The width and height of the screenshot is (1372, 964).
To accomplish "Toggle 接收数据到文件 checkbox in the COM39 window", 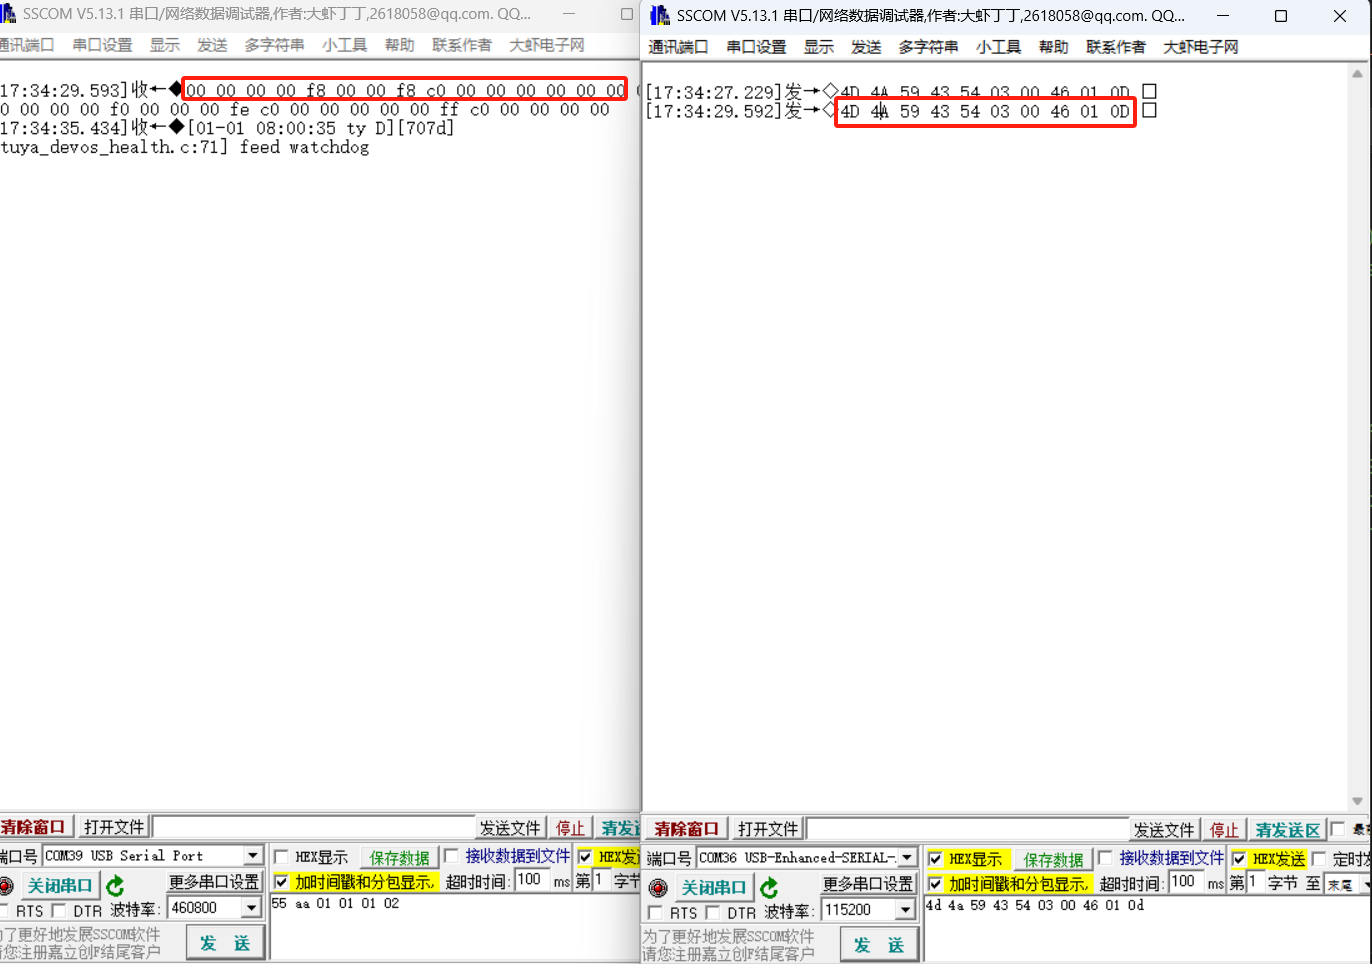I will point(451,856).
